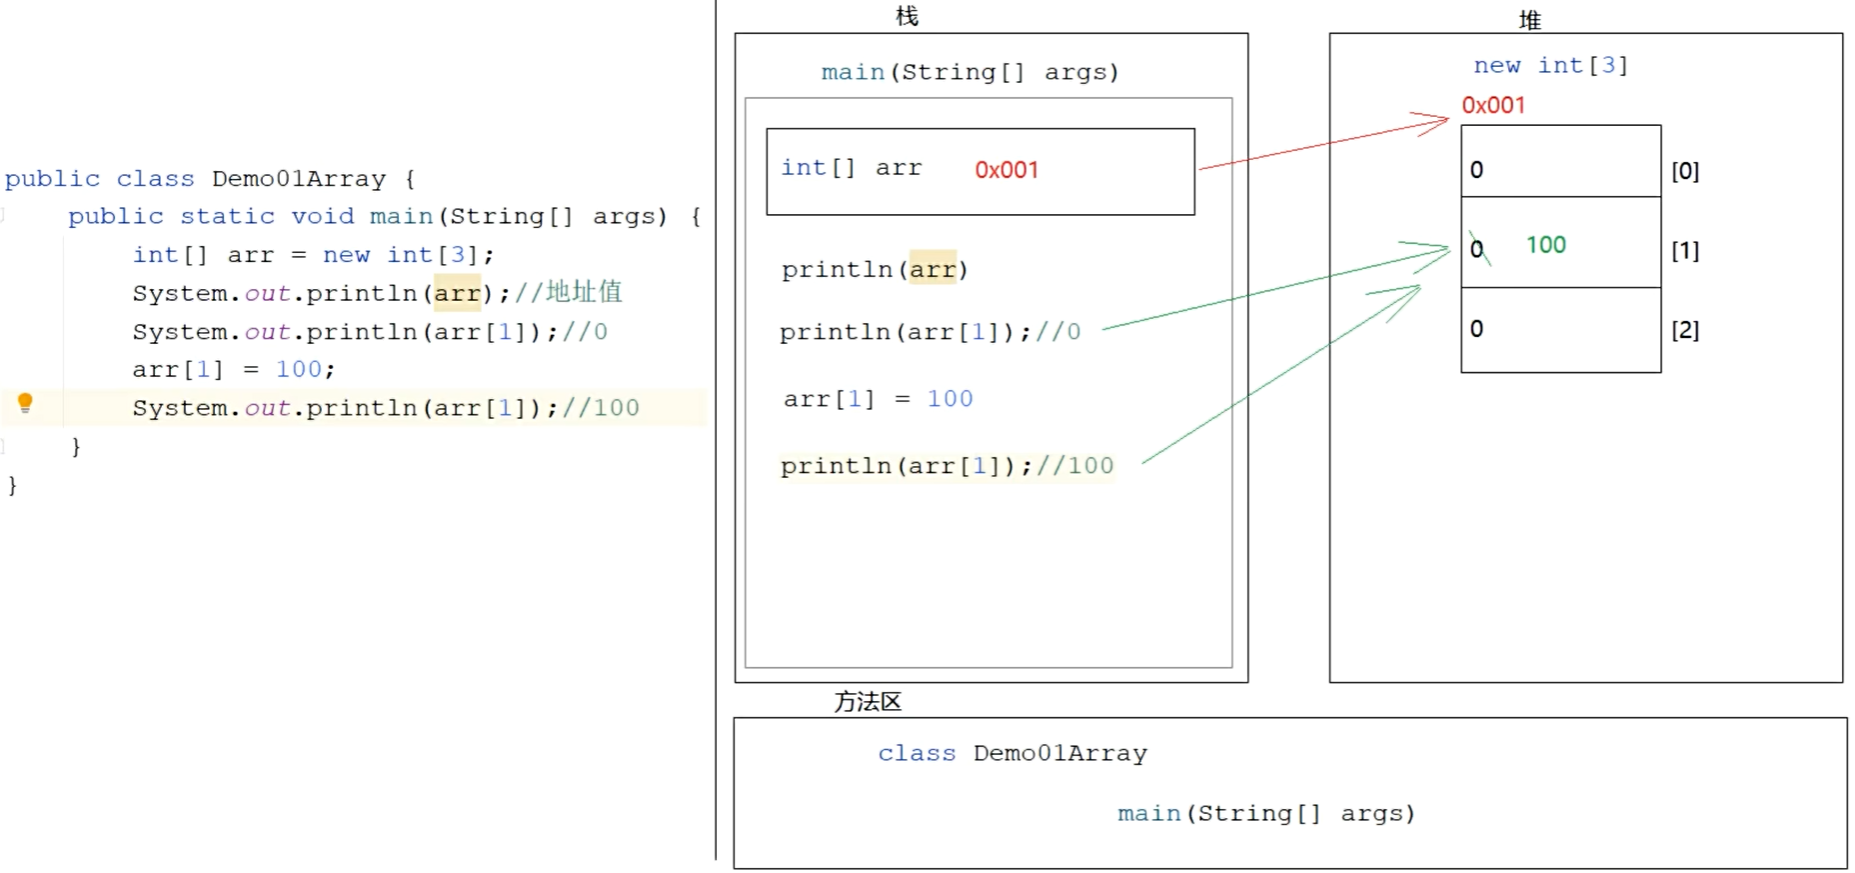Click the '方法区' method area label

click(x=868, y=702)
